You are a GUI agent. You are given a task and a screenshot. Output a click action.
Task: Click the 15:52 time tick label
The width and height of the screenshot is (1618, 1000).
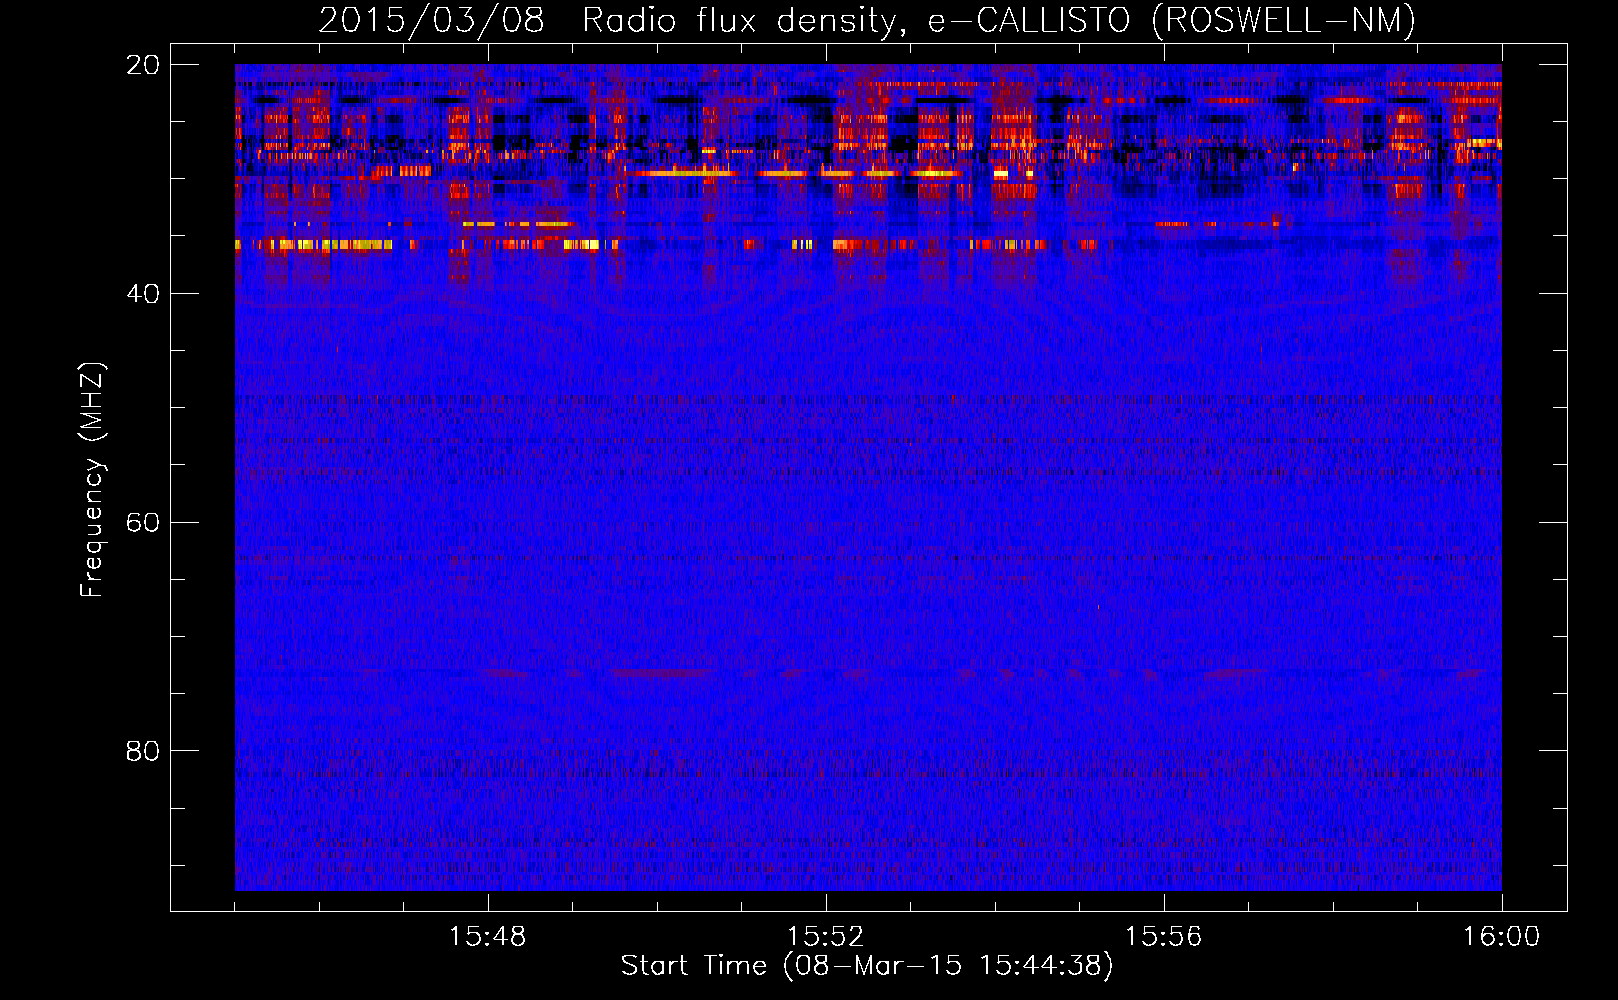click(x=826, y=937)
